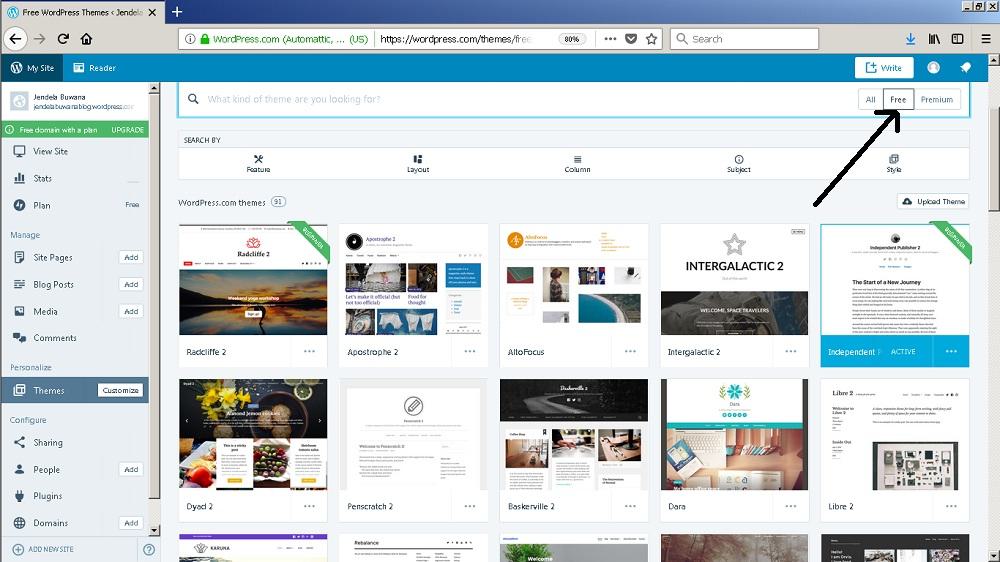Open a new browser tab
This screenshot has height=562, width=1000.
pos(177,11)
